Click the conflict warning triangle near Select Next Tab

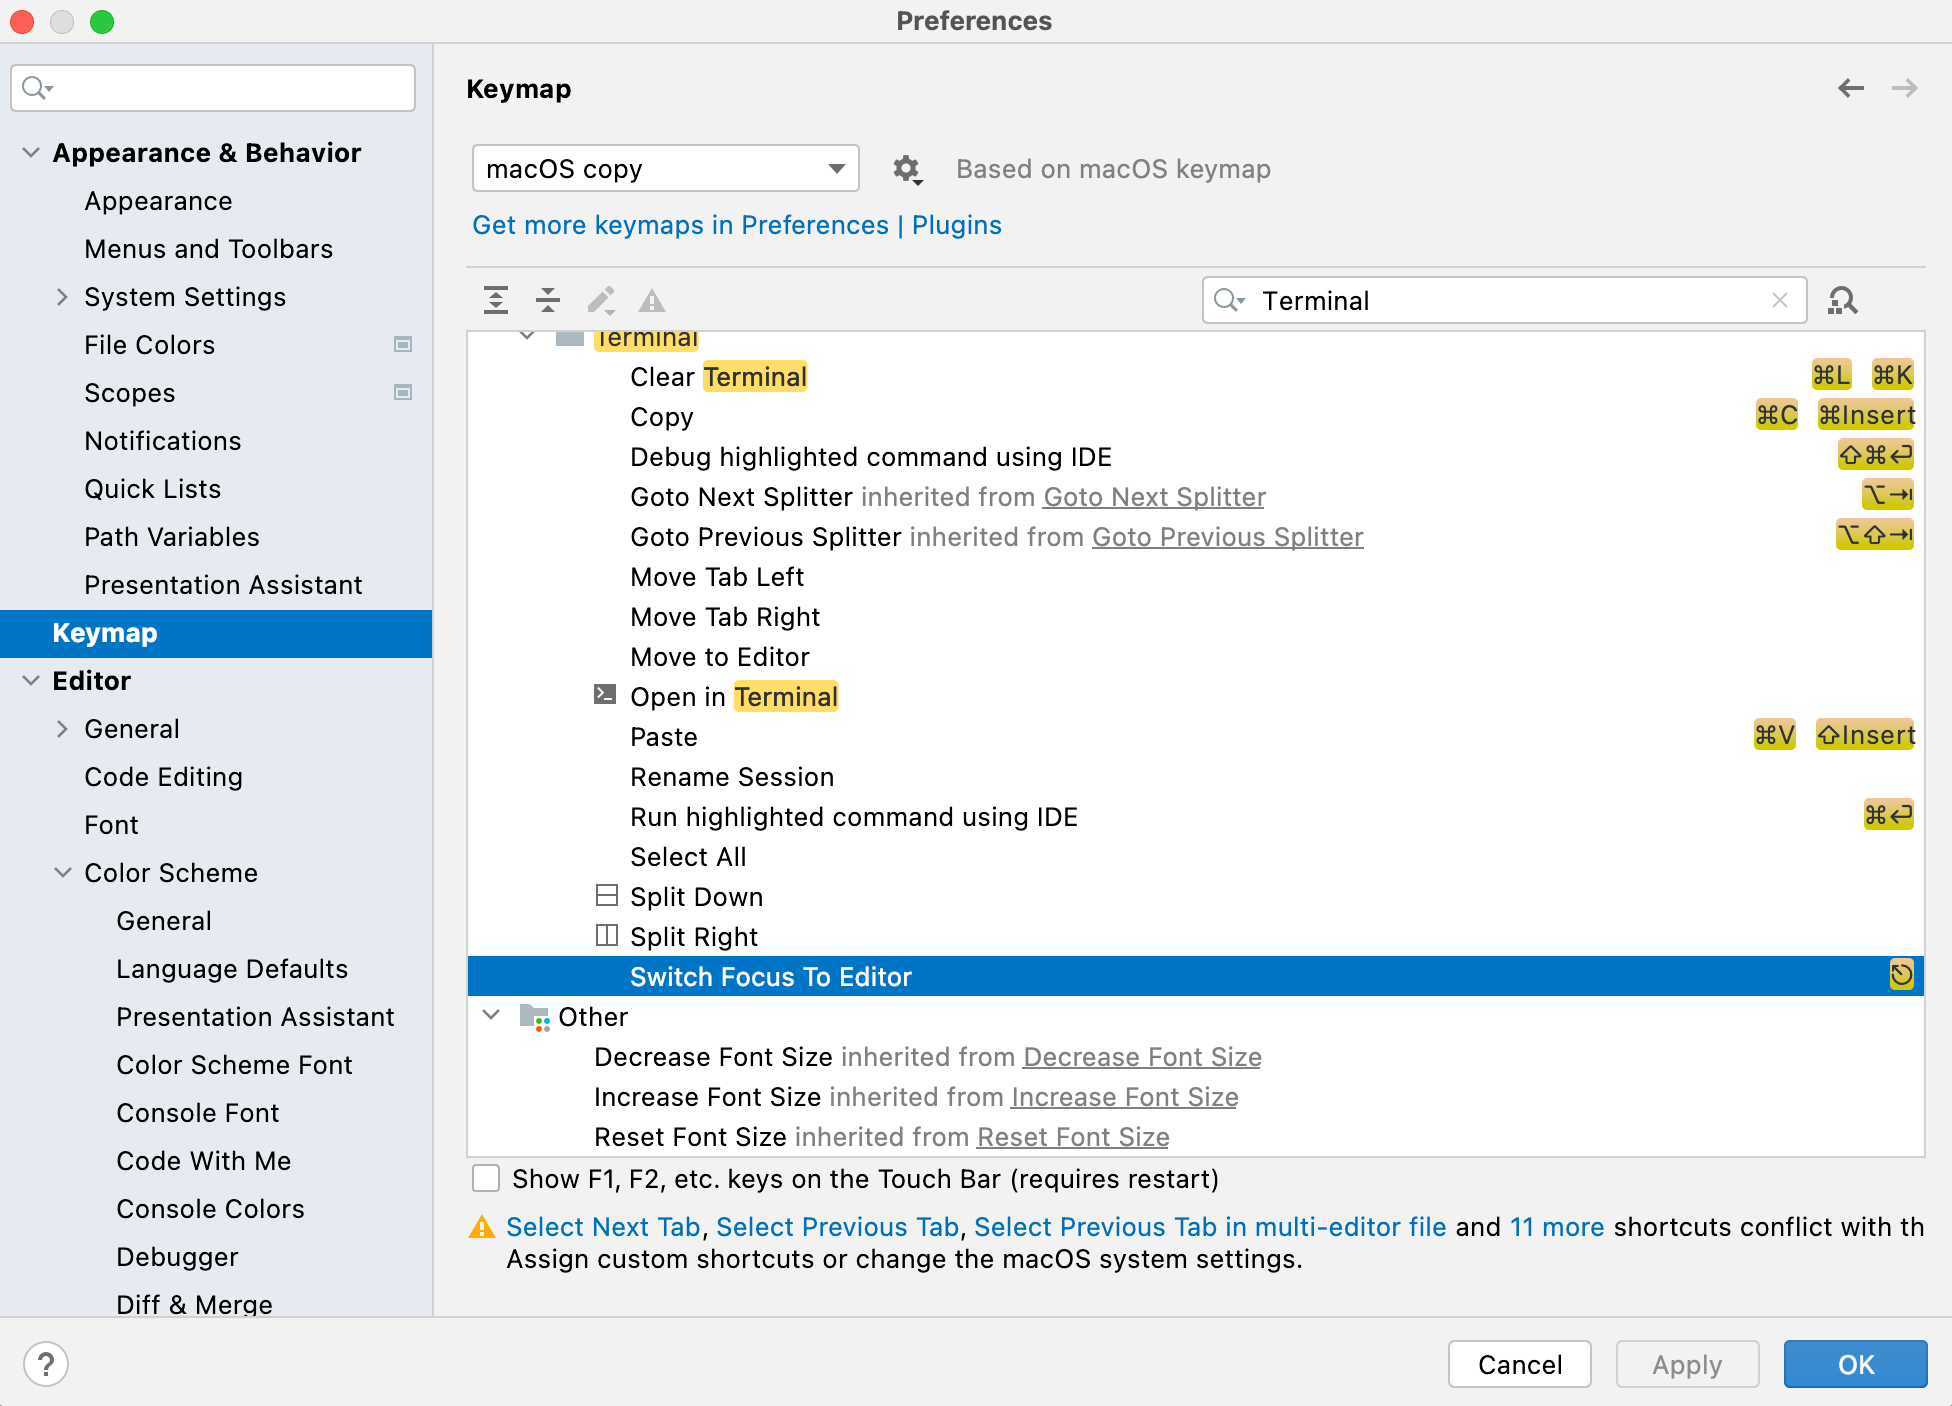click(482, 1227)
